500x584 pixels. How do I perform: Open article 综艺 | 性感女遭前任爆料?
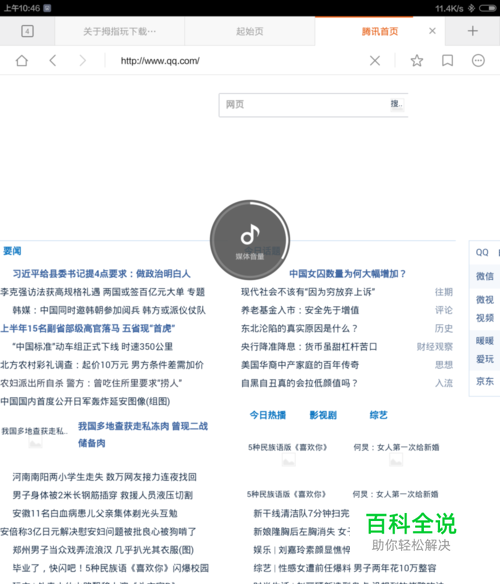[x=345, y=568]
